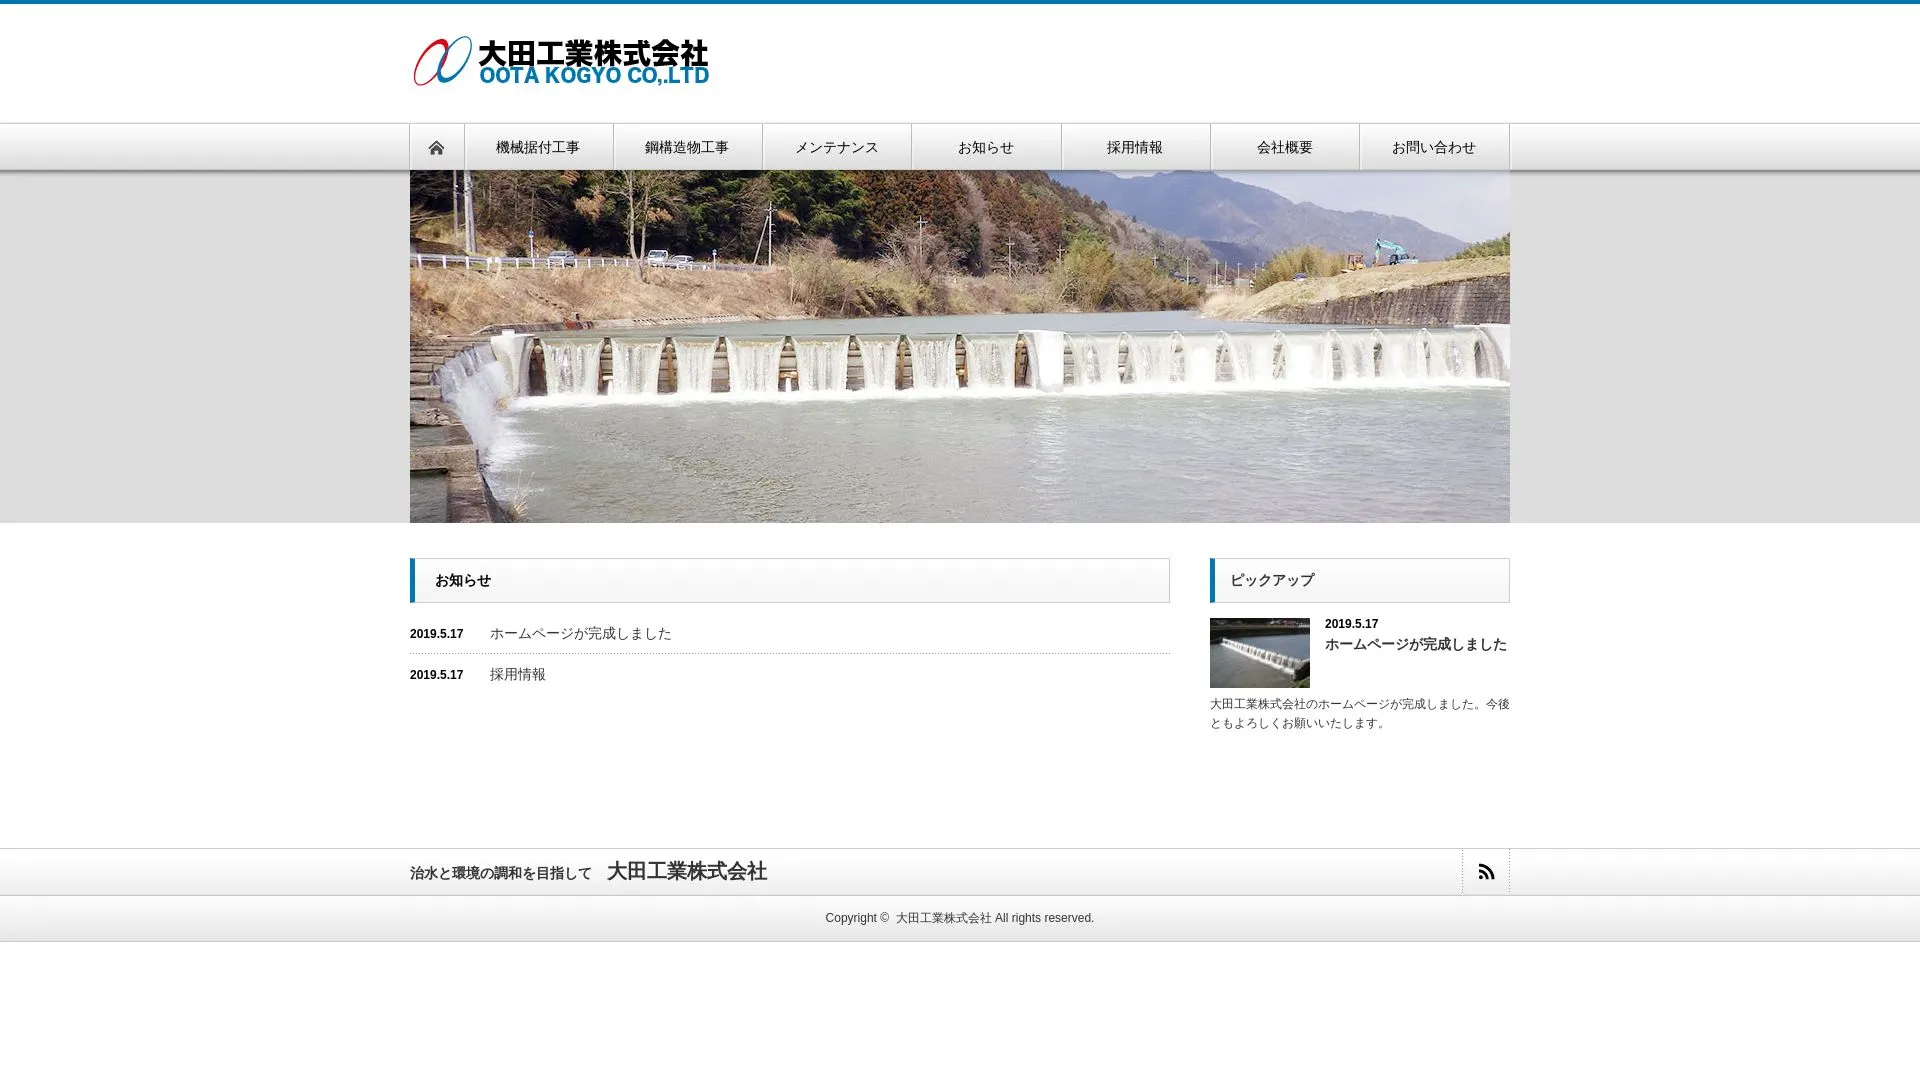Screen dimensions: 1920x1080
Task: Select メンテナンス in the navigation bar
Action: [x=837, y=147]
